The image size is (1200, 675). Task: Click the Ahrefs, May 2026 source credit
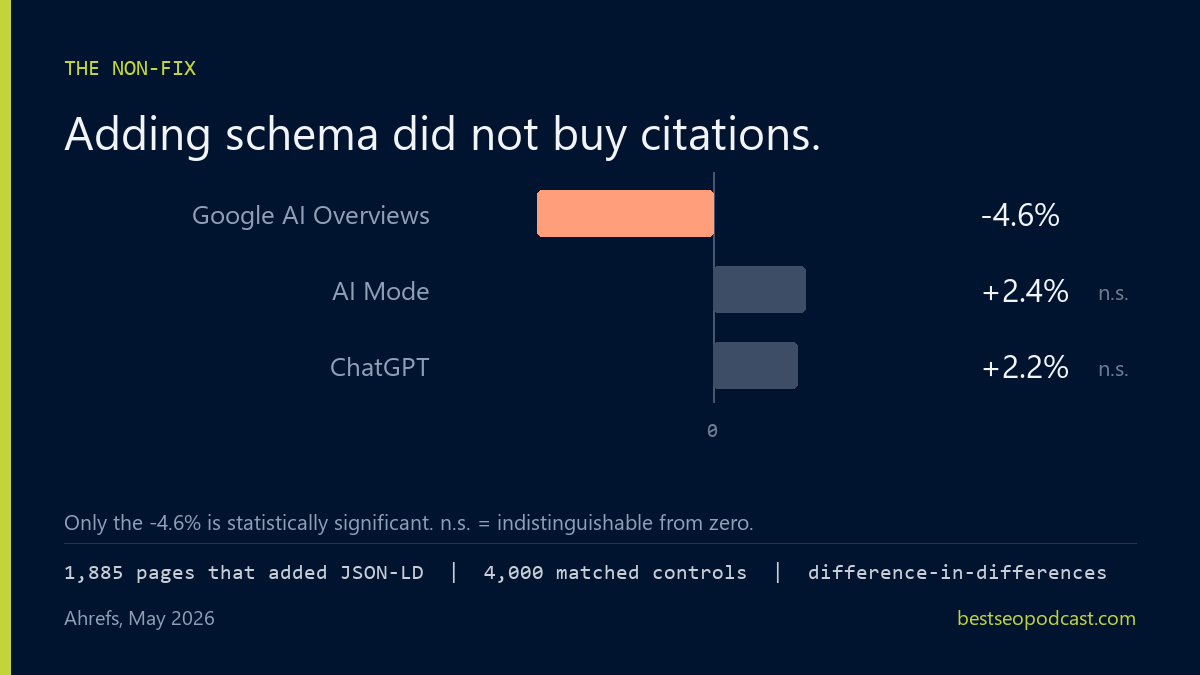(139, 619)
